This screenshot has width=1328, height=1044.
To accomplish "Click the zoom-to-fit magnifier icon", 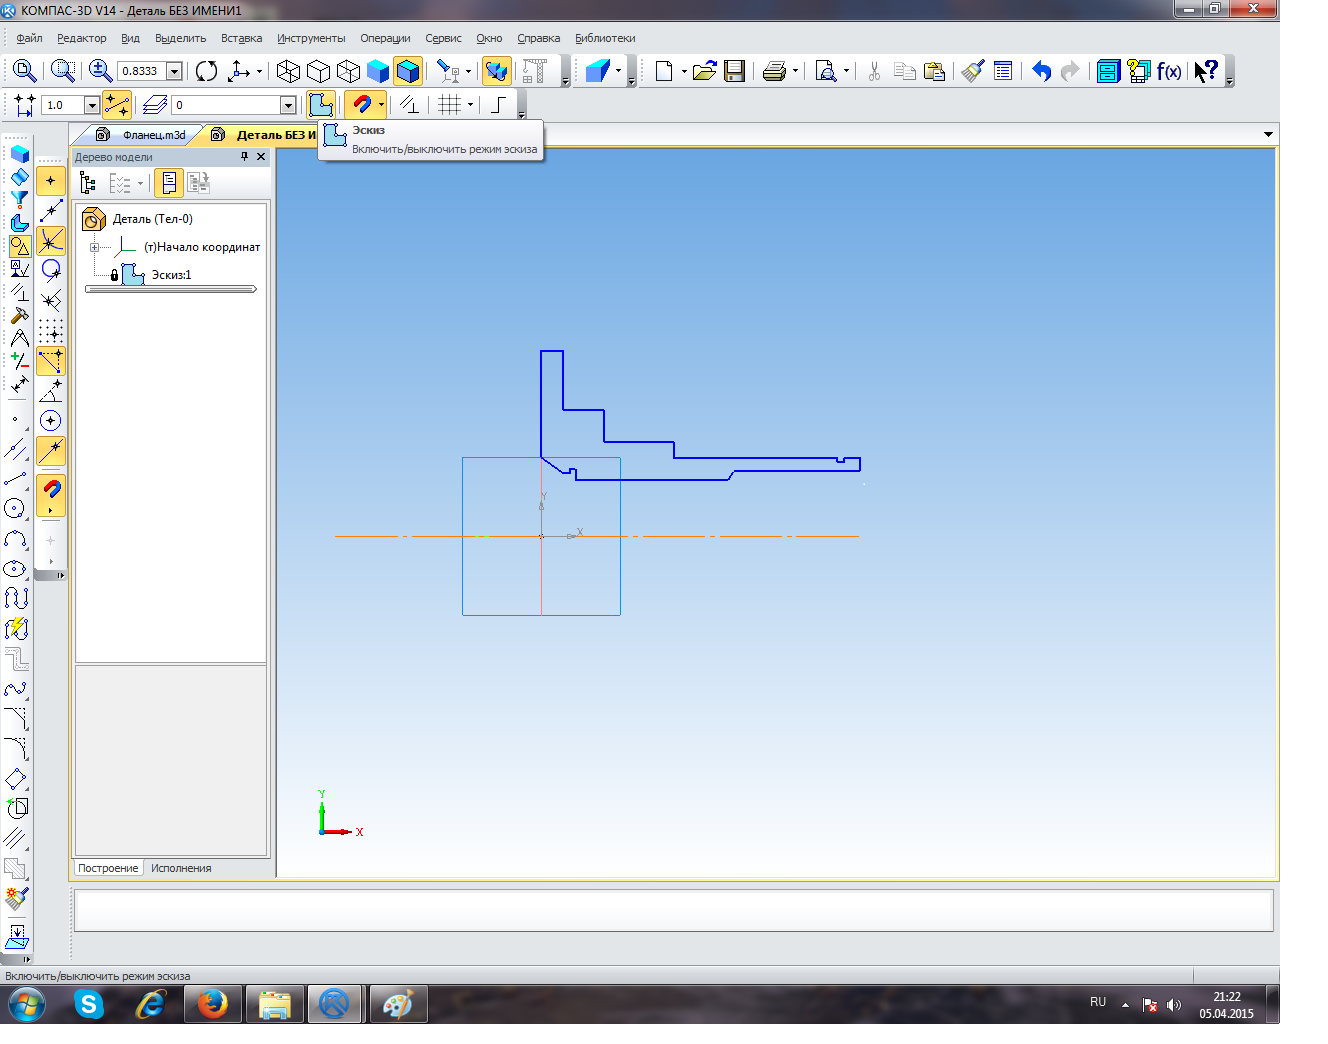I will (25, 71).
